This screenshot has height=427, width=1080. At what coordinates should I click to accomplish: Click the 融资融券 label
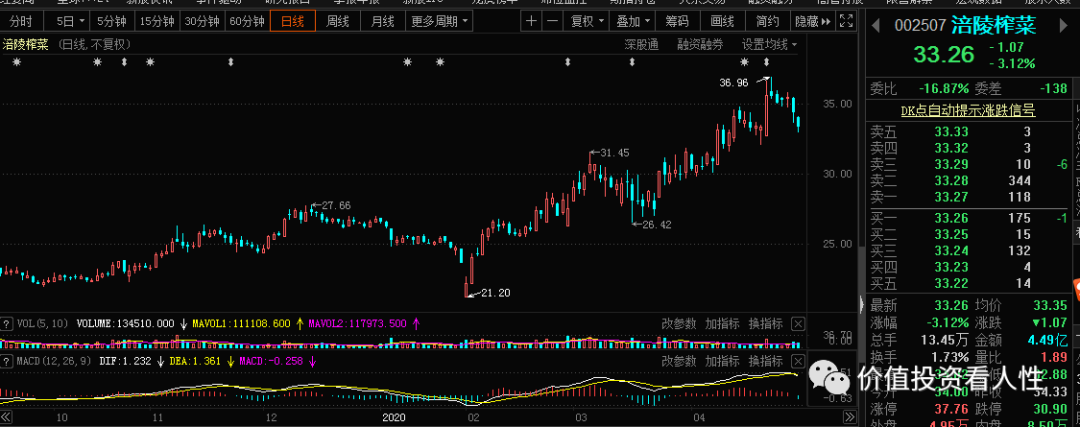[700, 45]
